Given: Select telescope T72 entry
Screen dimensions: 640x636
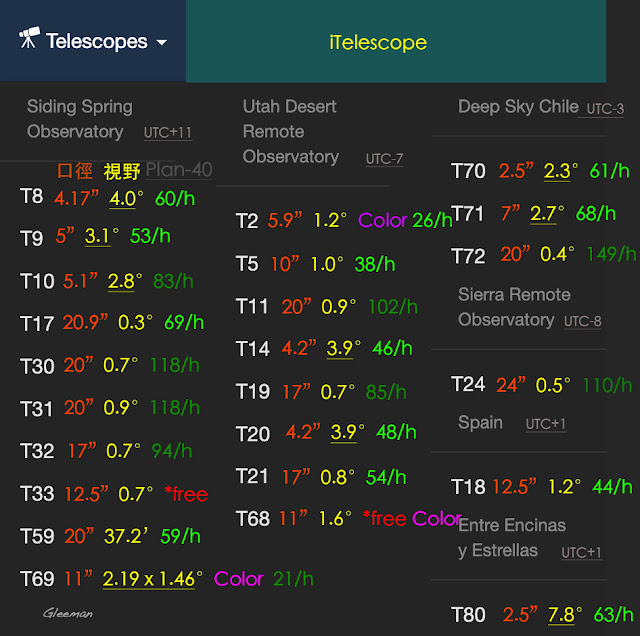Looking at the screenshot, I should pos(468,256).
